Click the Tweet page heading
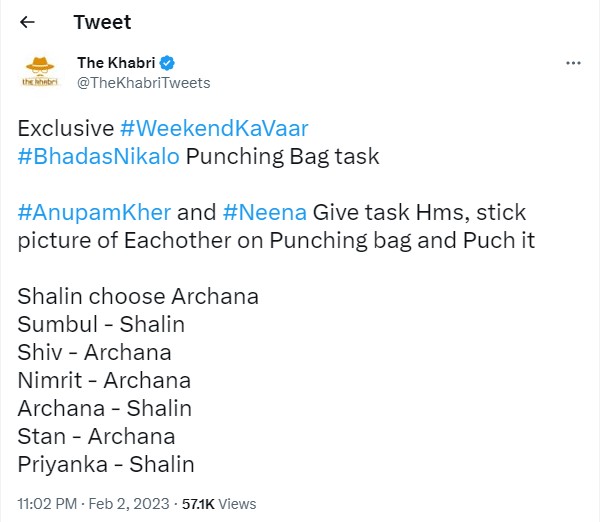Screen dimensions: 603x522 101,22
